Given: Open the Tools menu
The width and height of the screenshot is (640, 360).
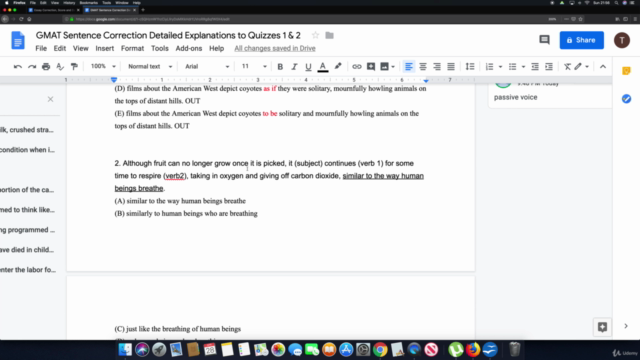Looking at the screenshot, I should click(160, 48).
